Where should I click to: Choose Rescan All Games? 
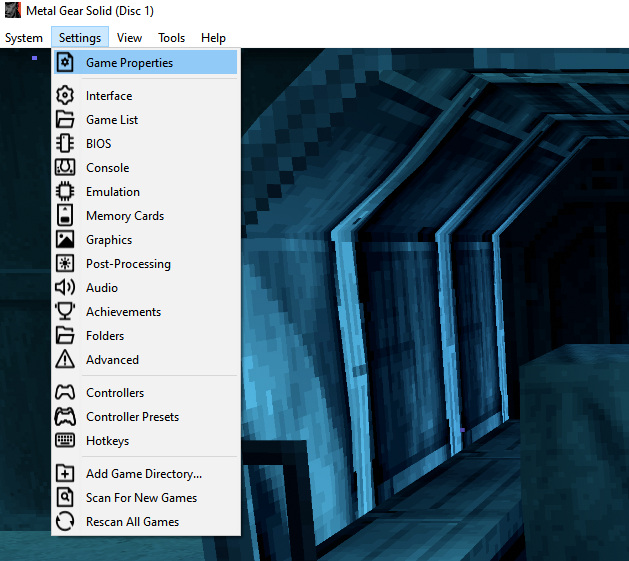(146, 522)
